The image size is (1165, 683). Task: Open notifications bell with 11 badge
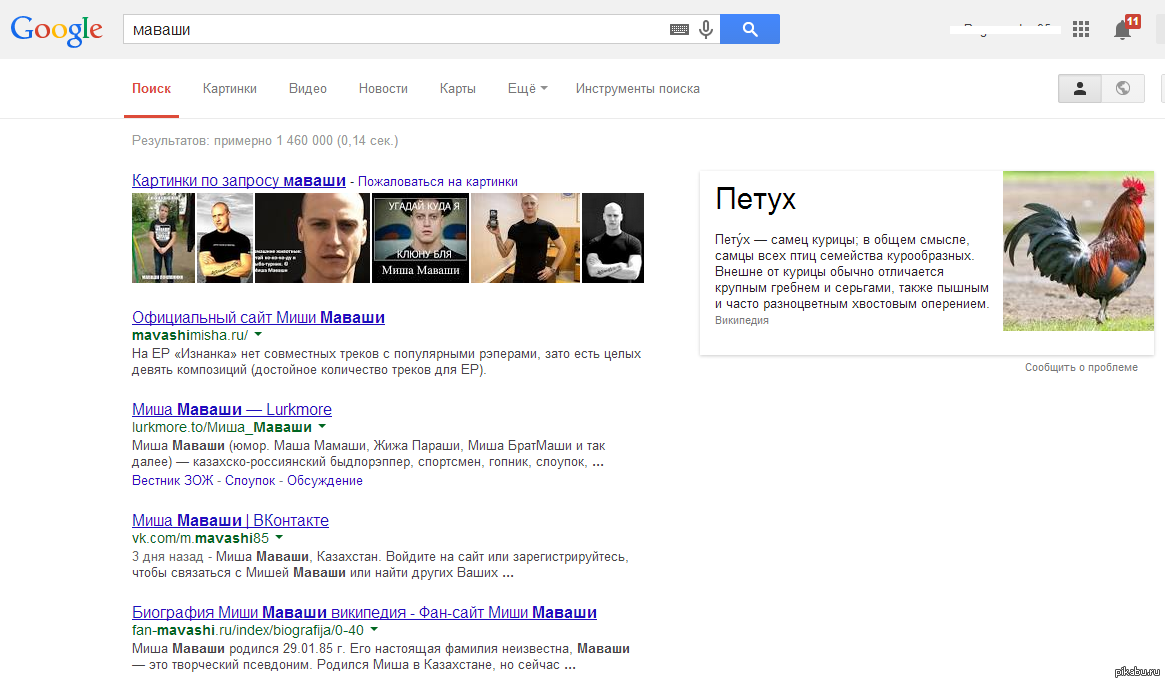1123,30
